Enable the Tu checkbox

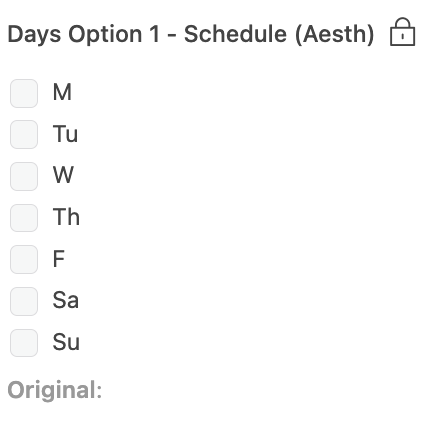point(24,135)
